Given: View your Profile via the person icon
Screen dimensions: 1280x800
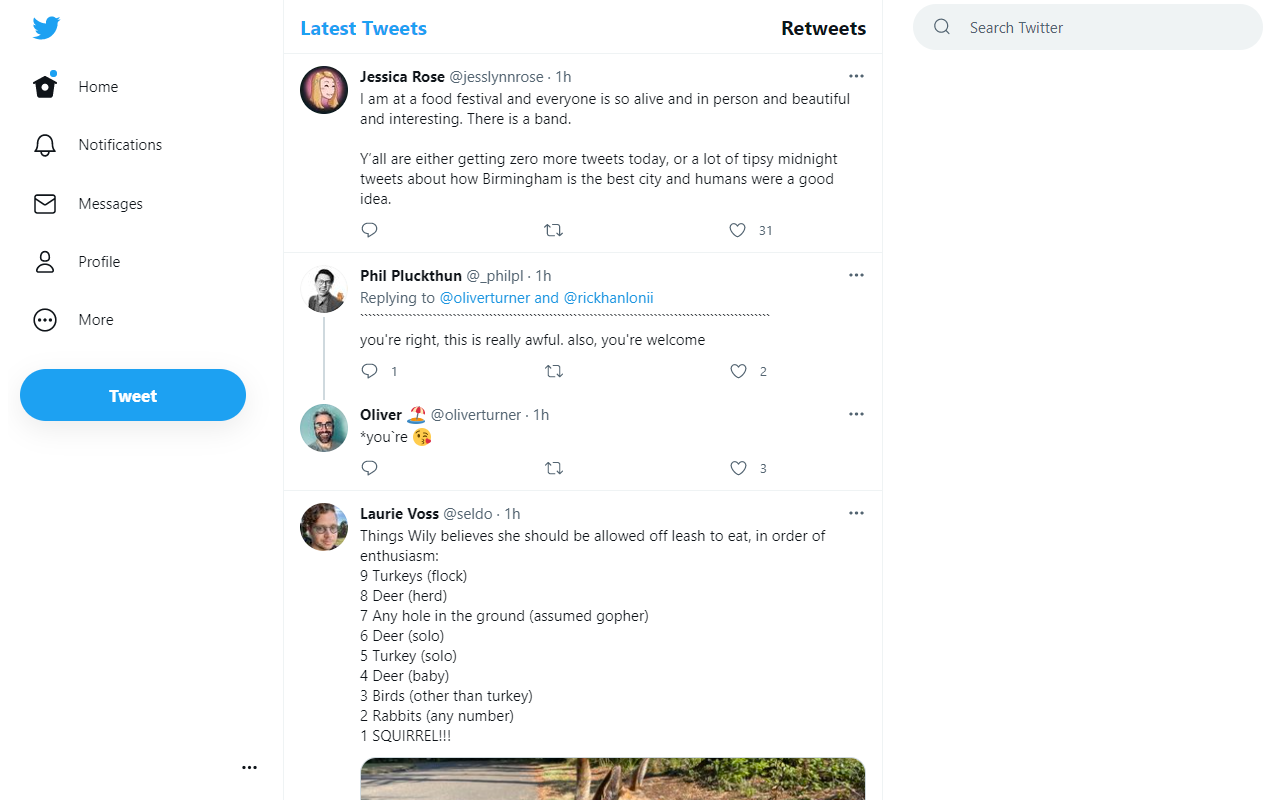Looking at the screenshot, I should 45,261.
